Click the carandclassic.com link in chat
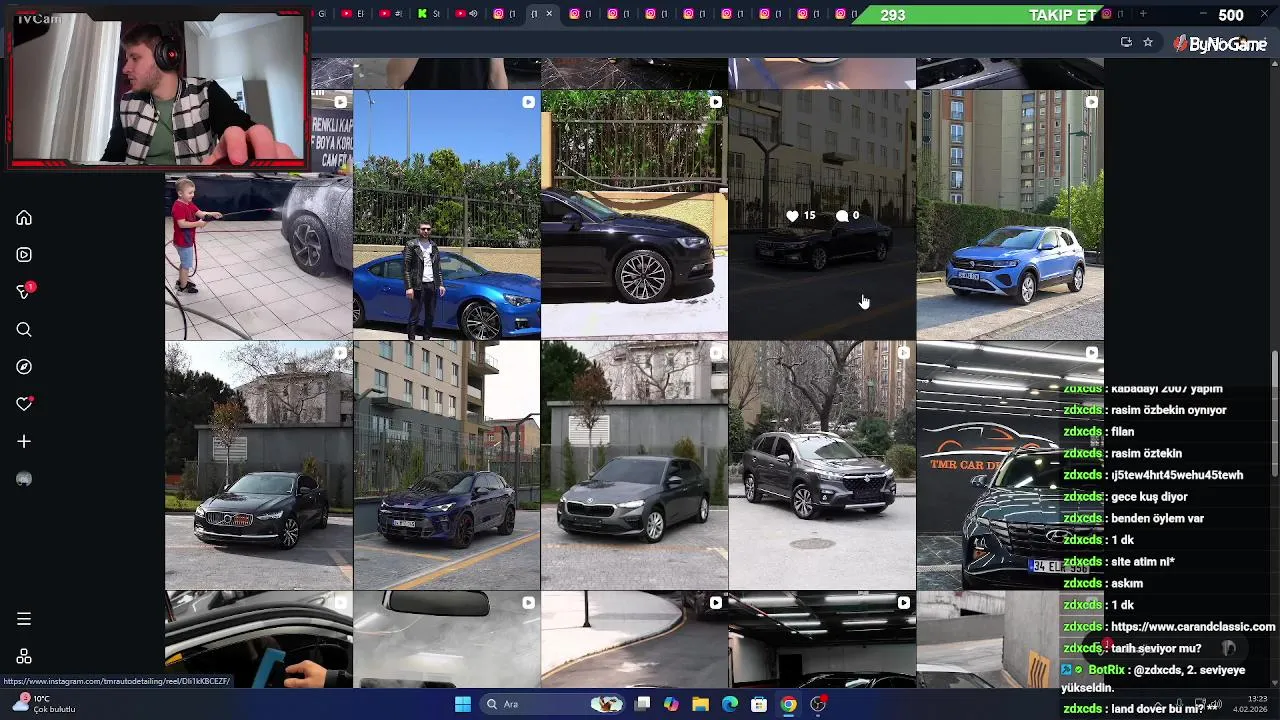The height and width of the screenshot is (720, 1280). pos(1193,626)
